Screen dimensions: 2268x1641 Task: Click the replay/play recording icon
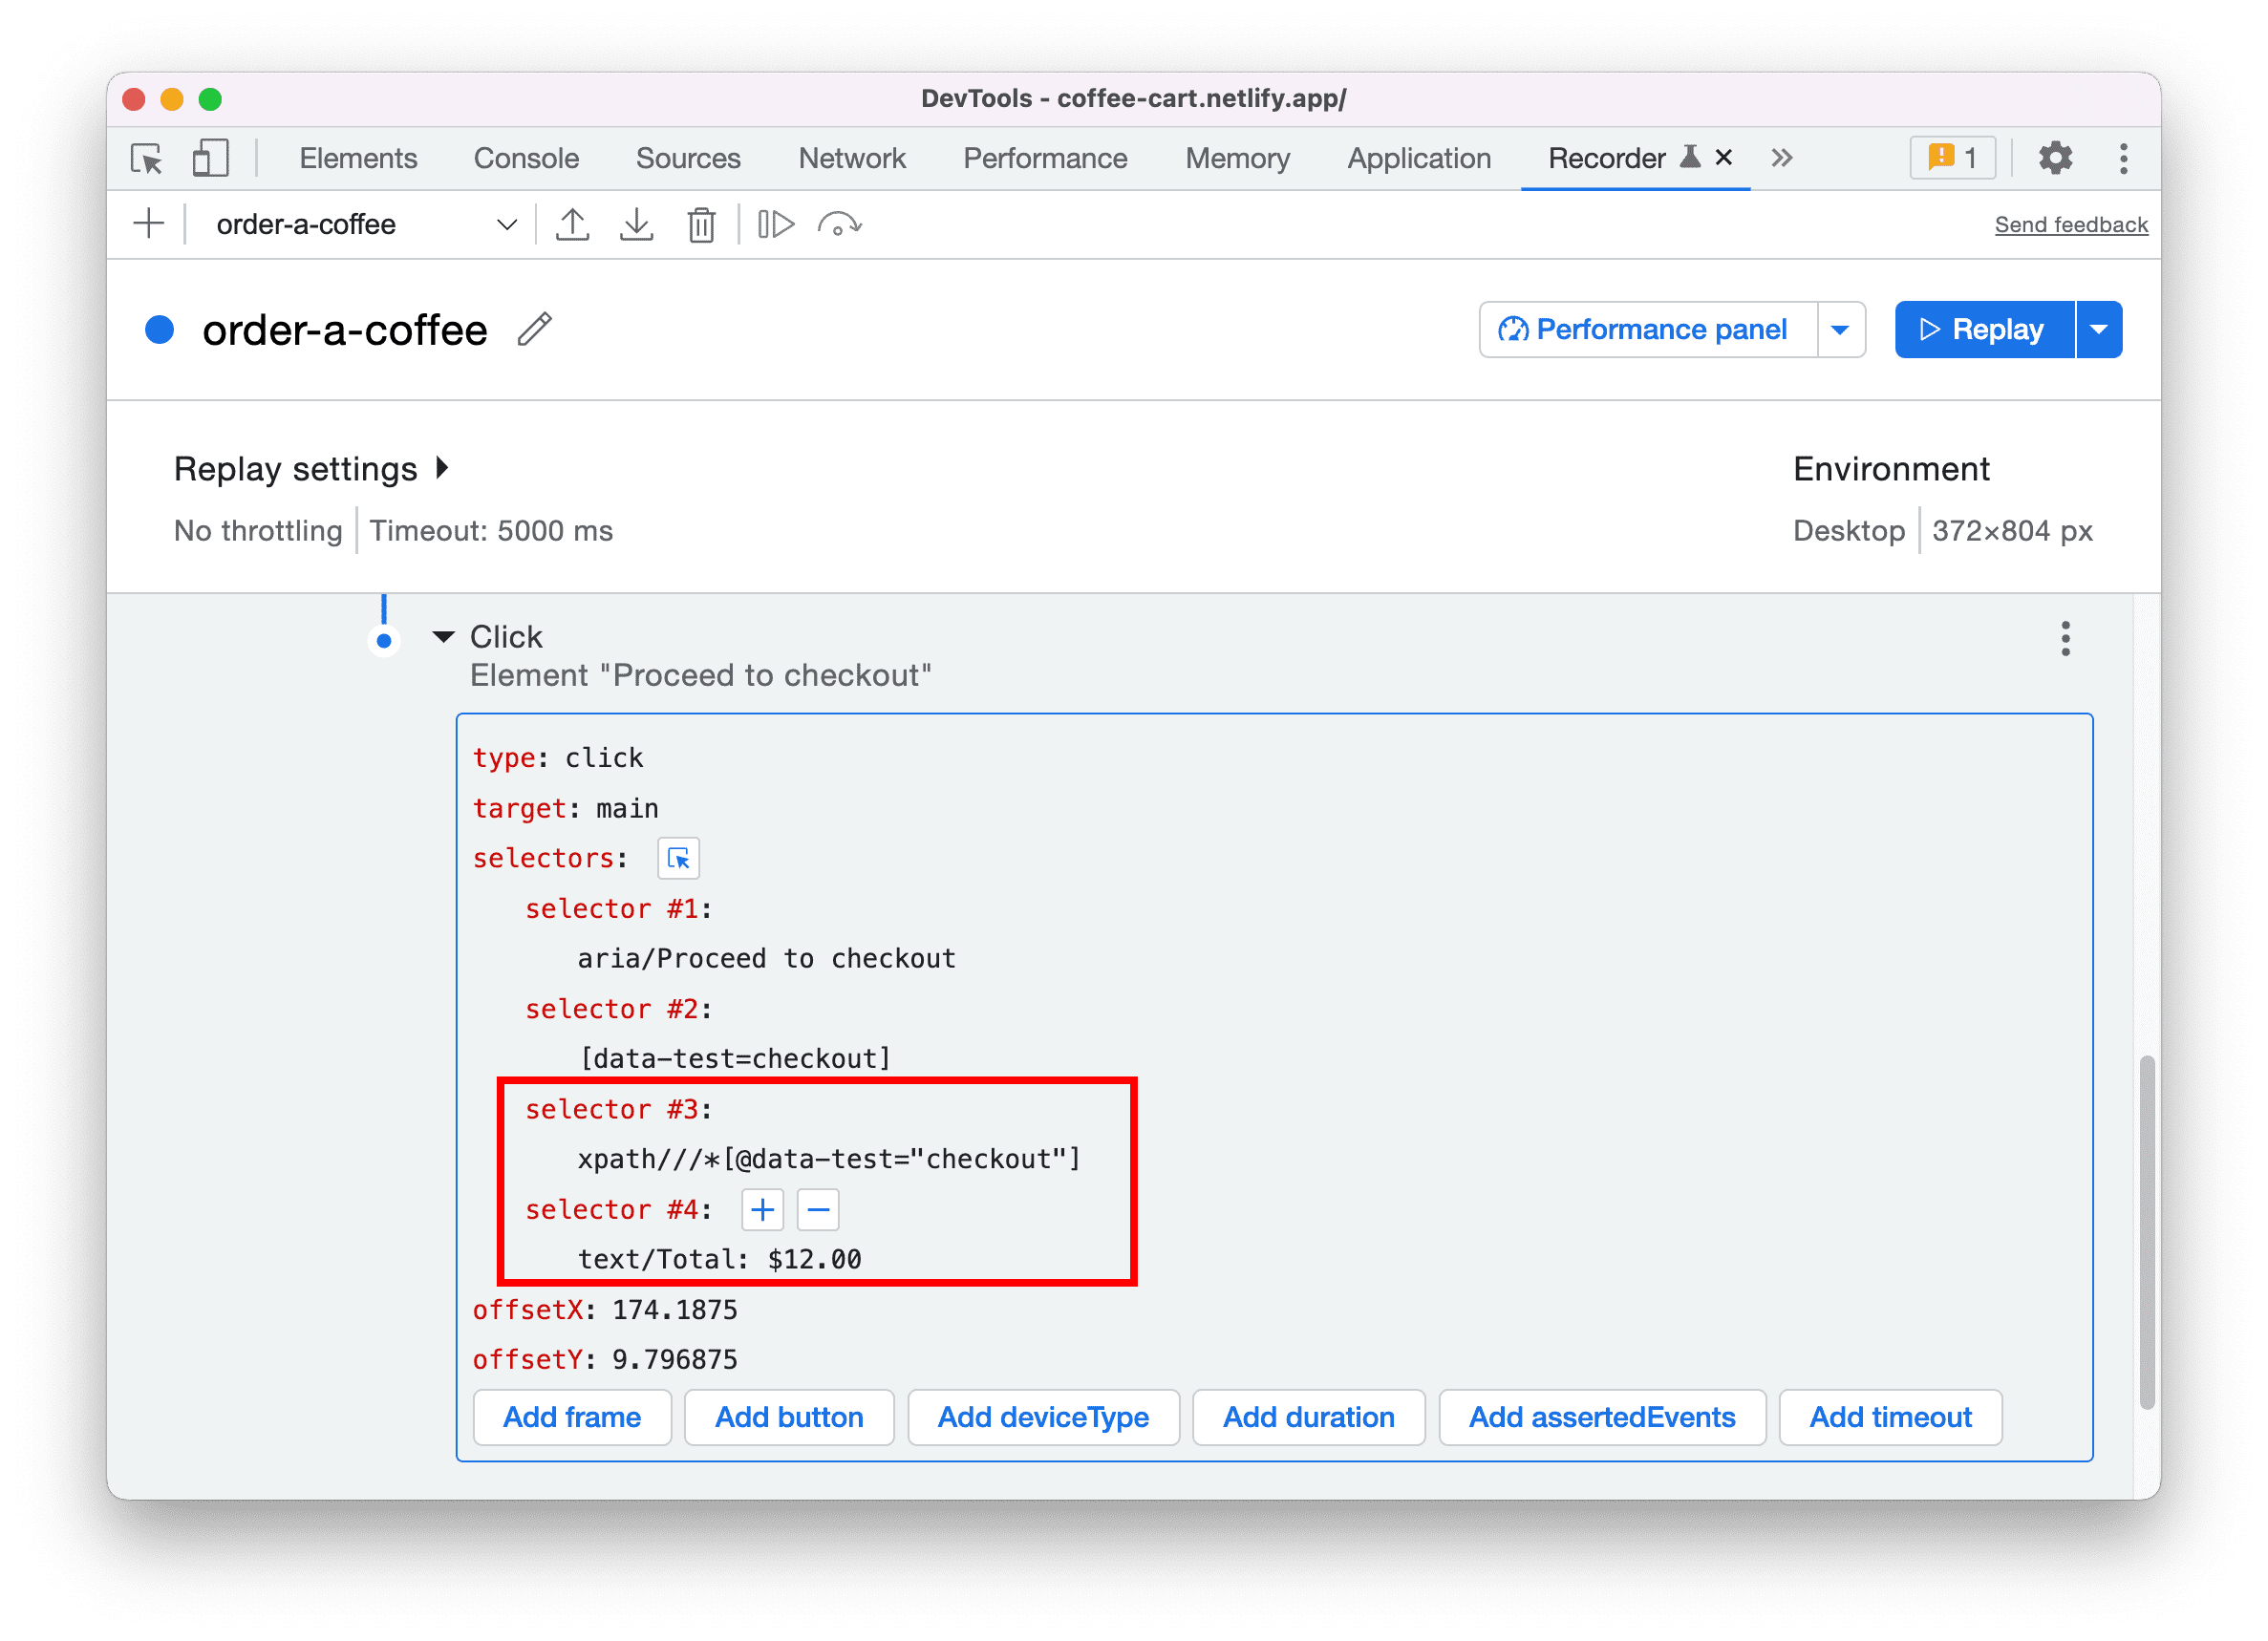777,224
